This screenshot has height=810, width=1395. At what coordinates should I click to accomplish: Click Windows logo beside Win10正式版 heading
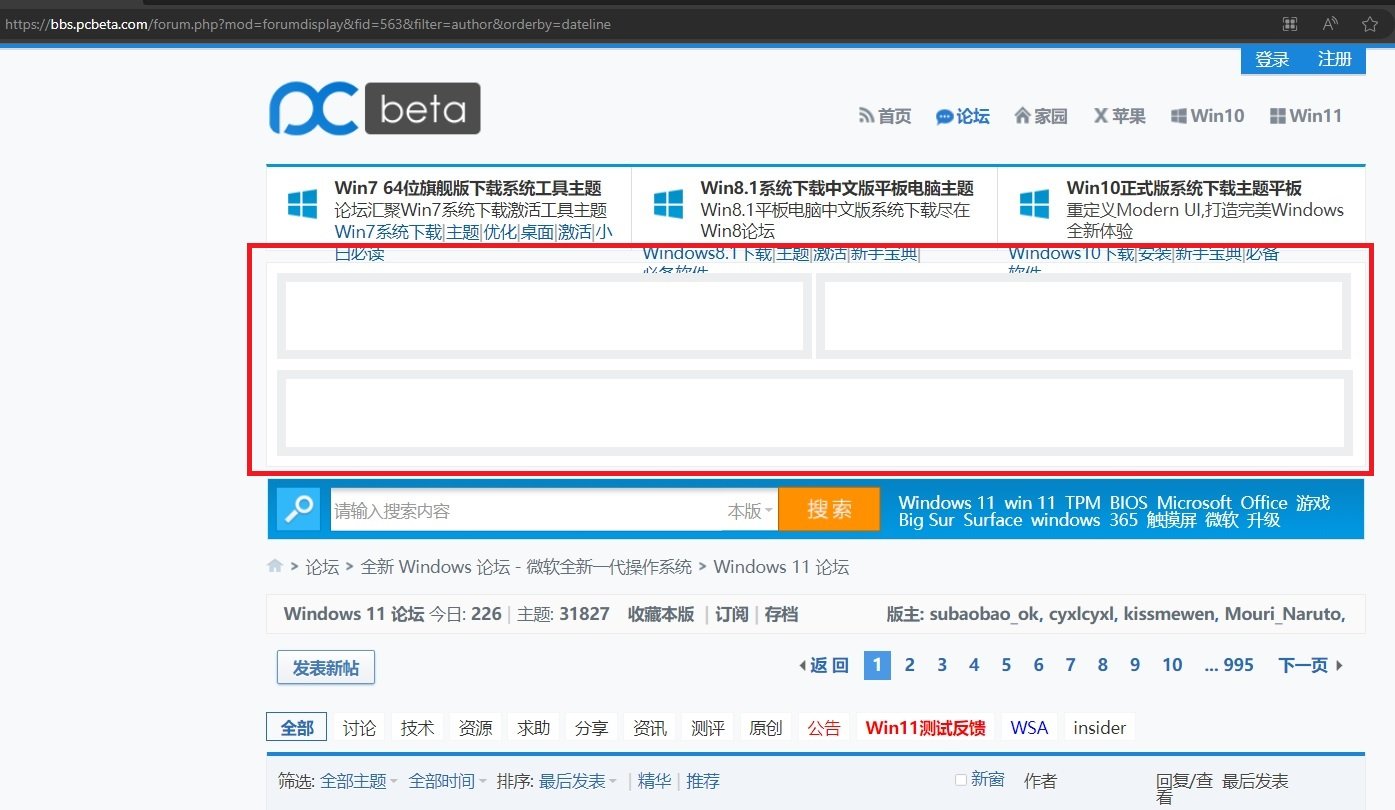pos(1034,205)
